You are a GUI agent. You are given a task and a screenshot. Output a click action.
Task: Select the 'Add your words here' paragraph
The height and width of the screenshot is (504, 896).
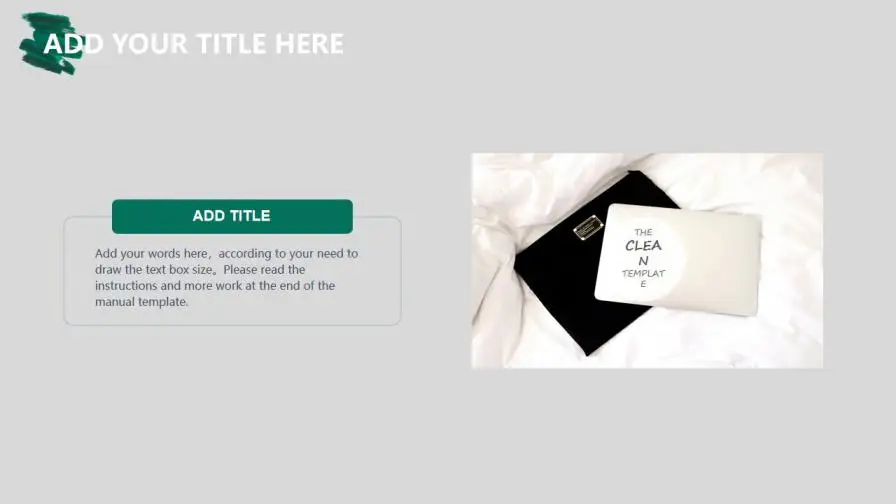click(226, 277)
